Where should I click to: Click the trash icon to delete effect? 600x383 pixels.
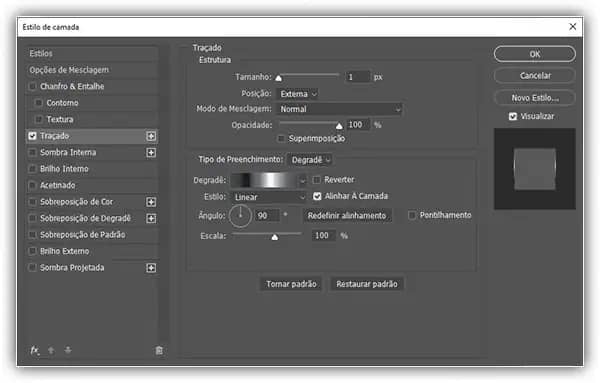(159, 350)
